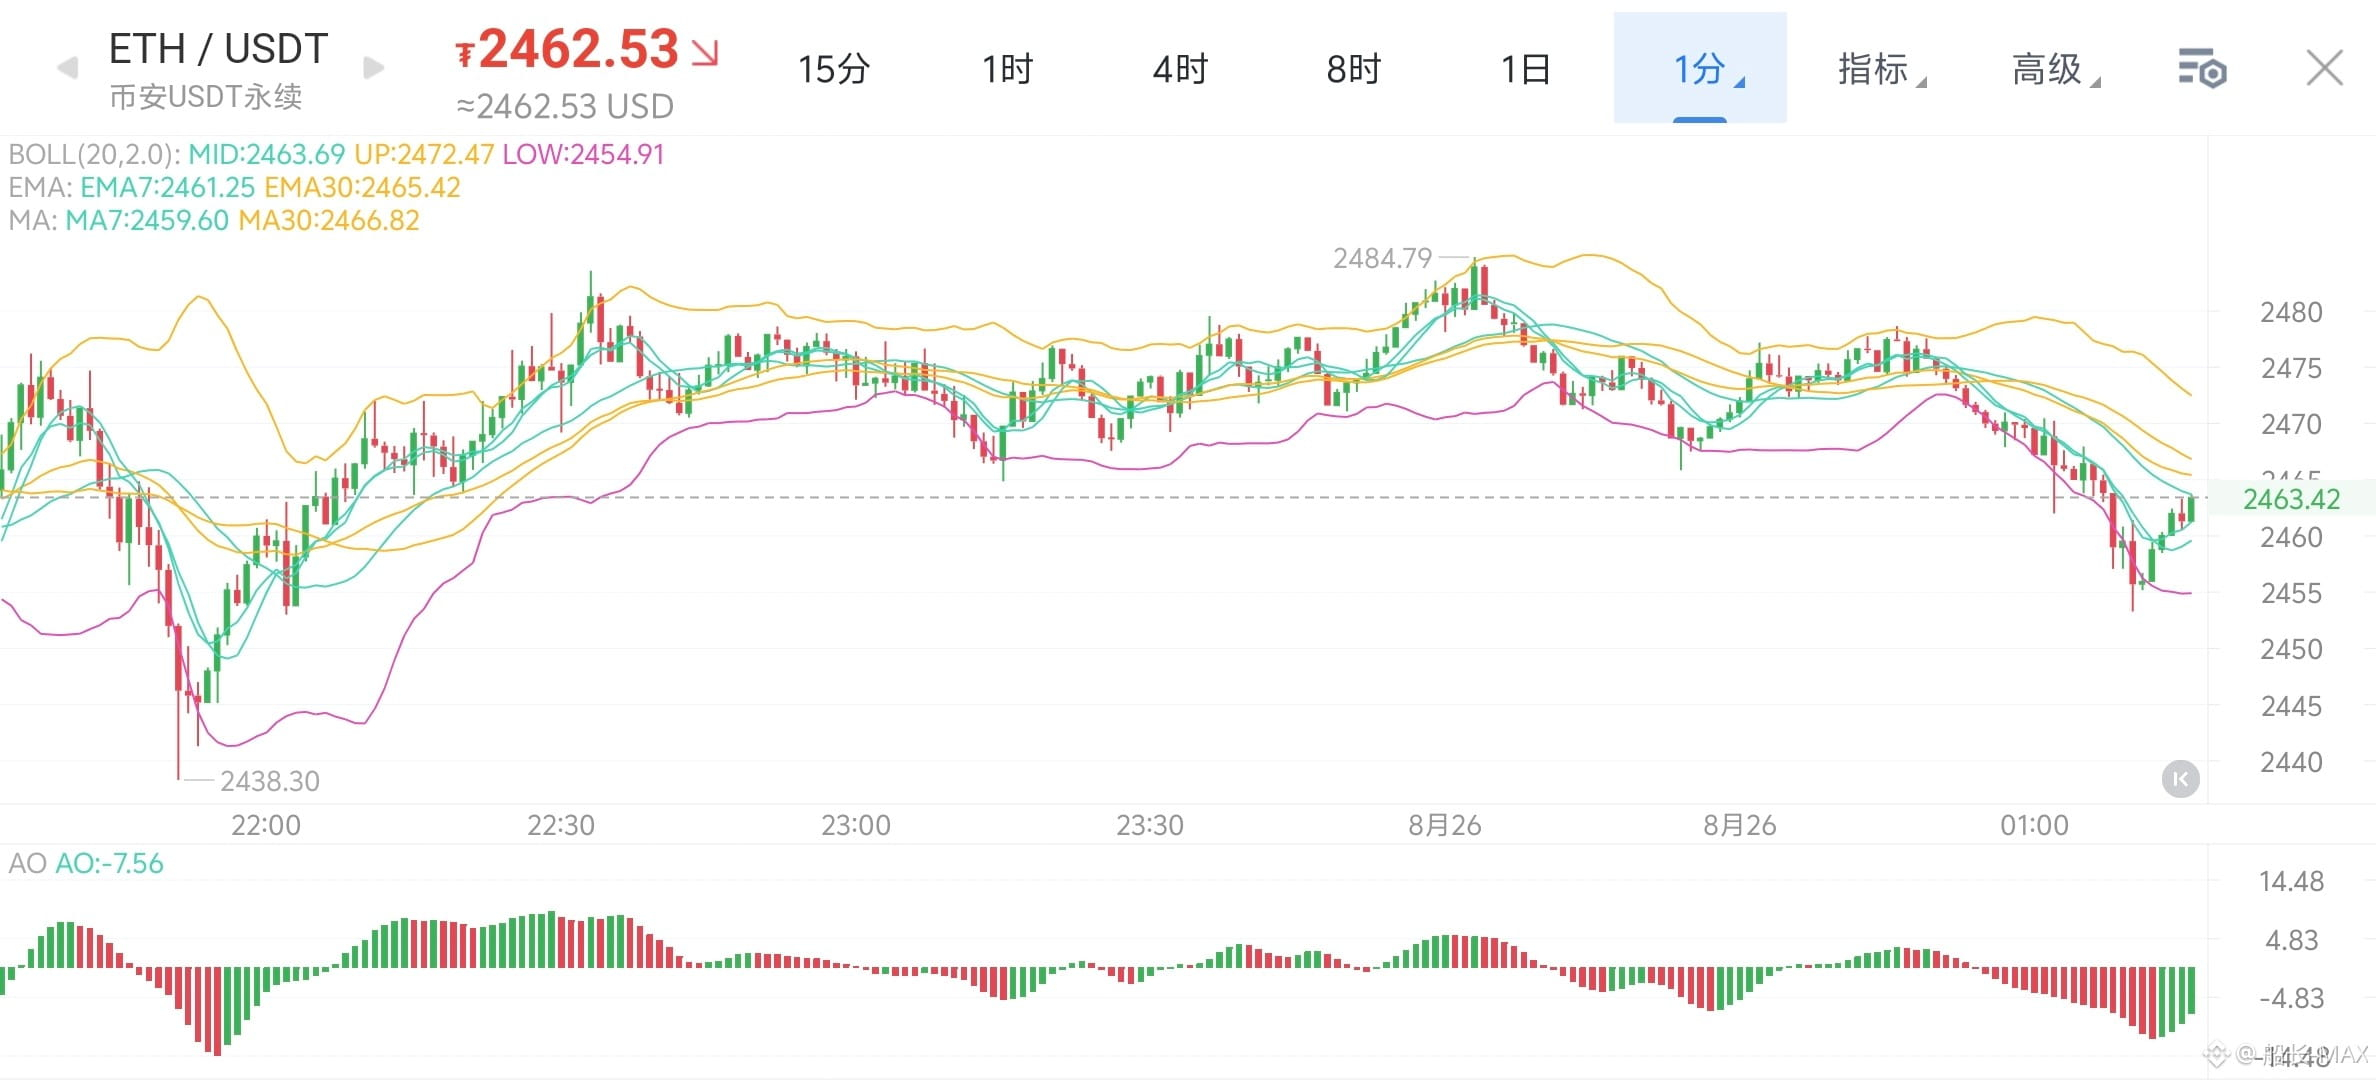This screenshot has width=2376, height=1080.
Task: Click the 2438.30 low price marker
Action: pos(270,781)
